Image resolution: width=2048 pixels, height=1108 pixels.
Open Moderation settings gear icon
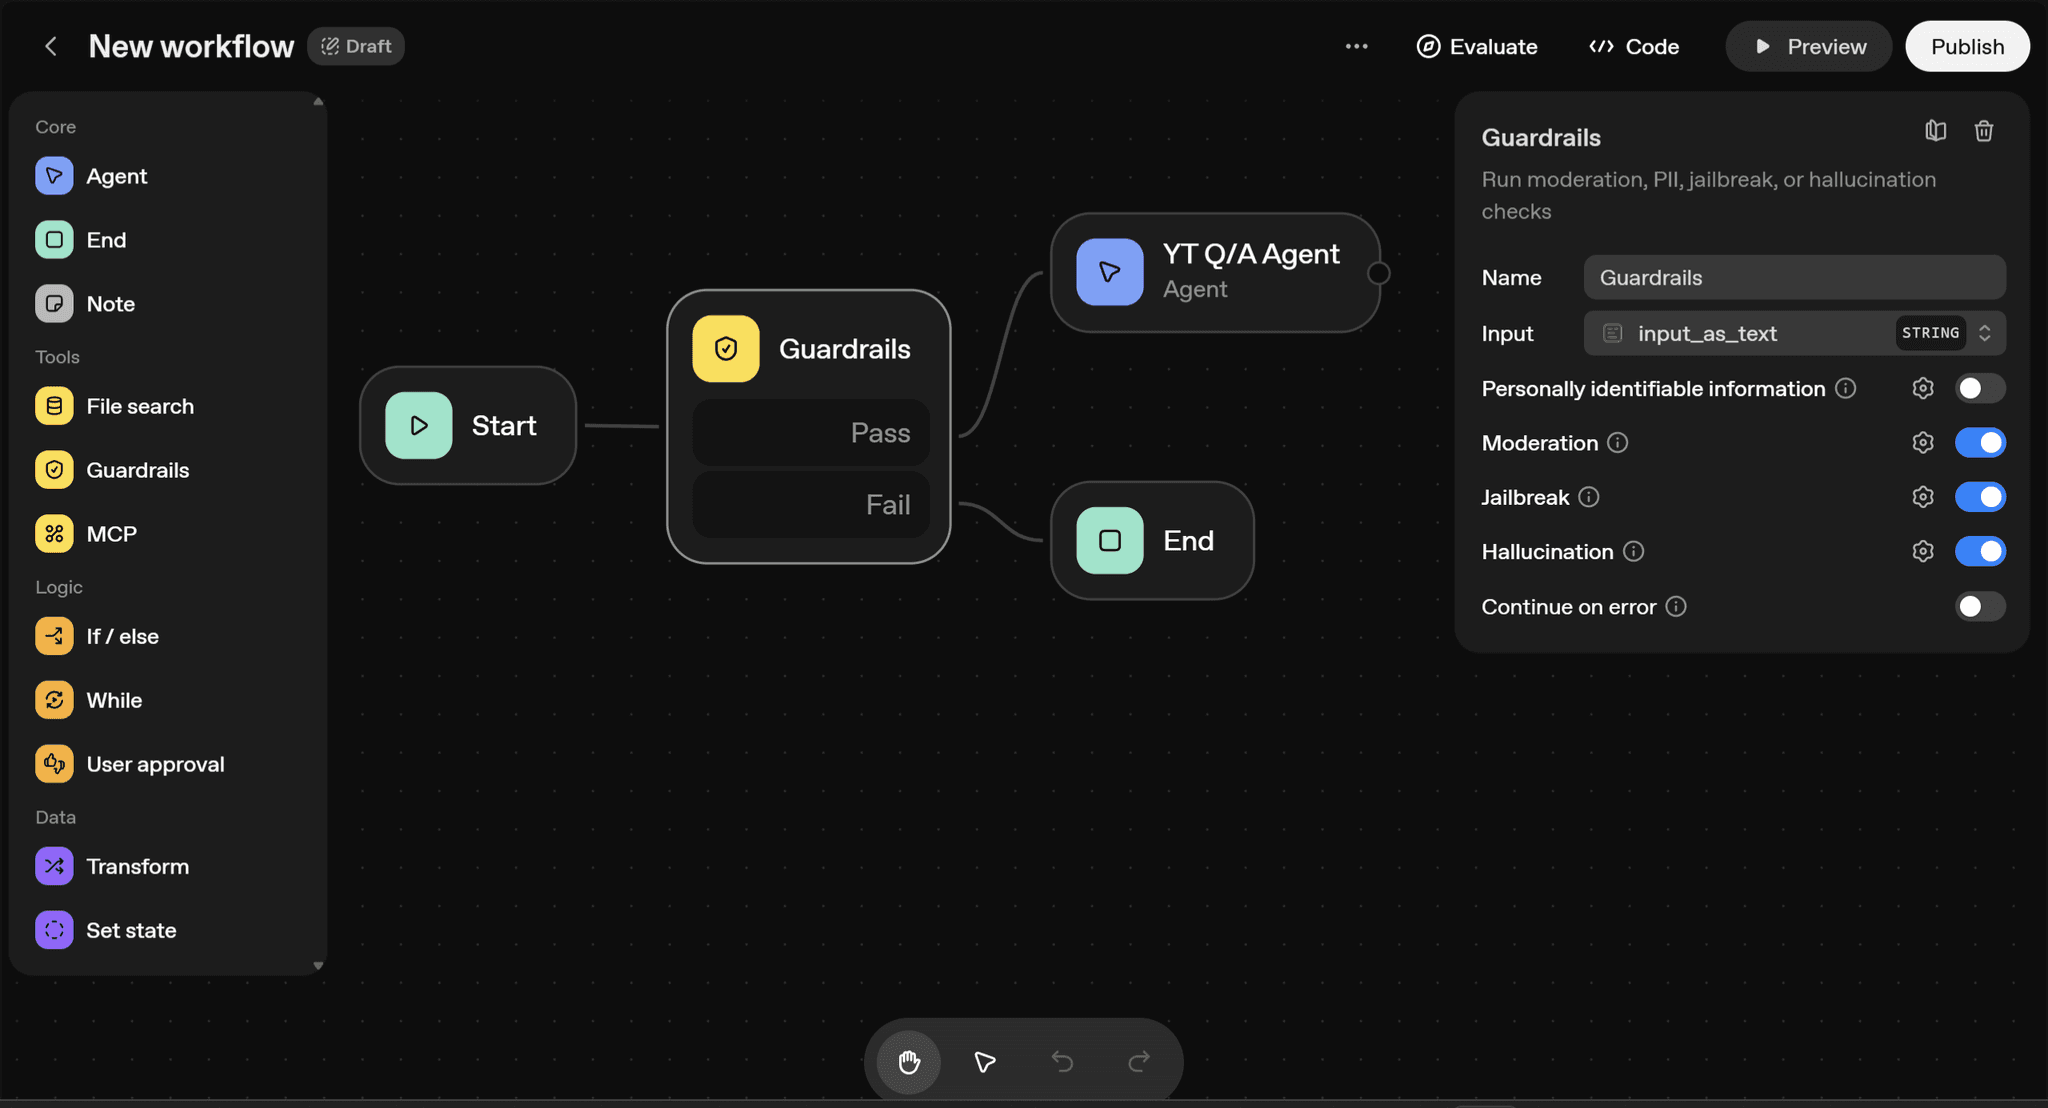coord(1922,443)
